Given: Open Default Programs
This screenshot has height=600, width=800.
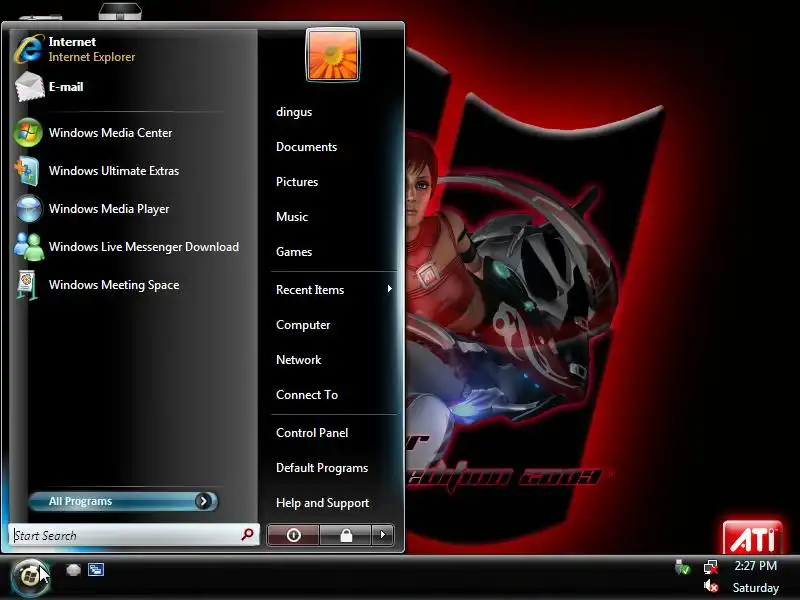Looking at the screenshot, I should pyautogui.click(x=322, y=468).
